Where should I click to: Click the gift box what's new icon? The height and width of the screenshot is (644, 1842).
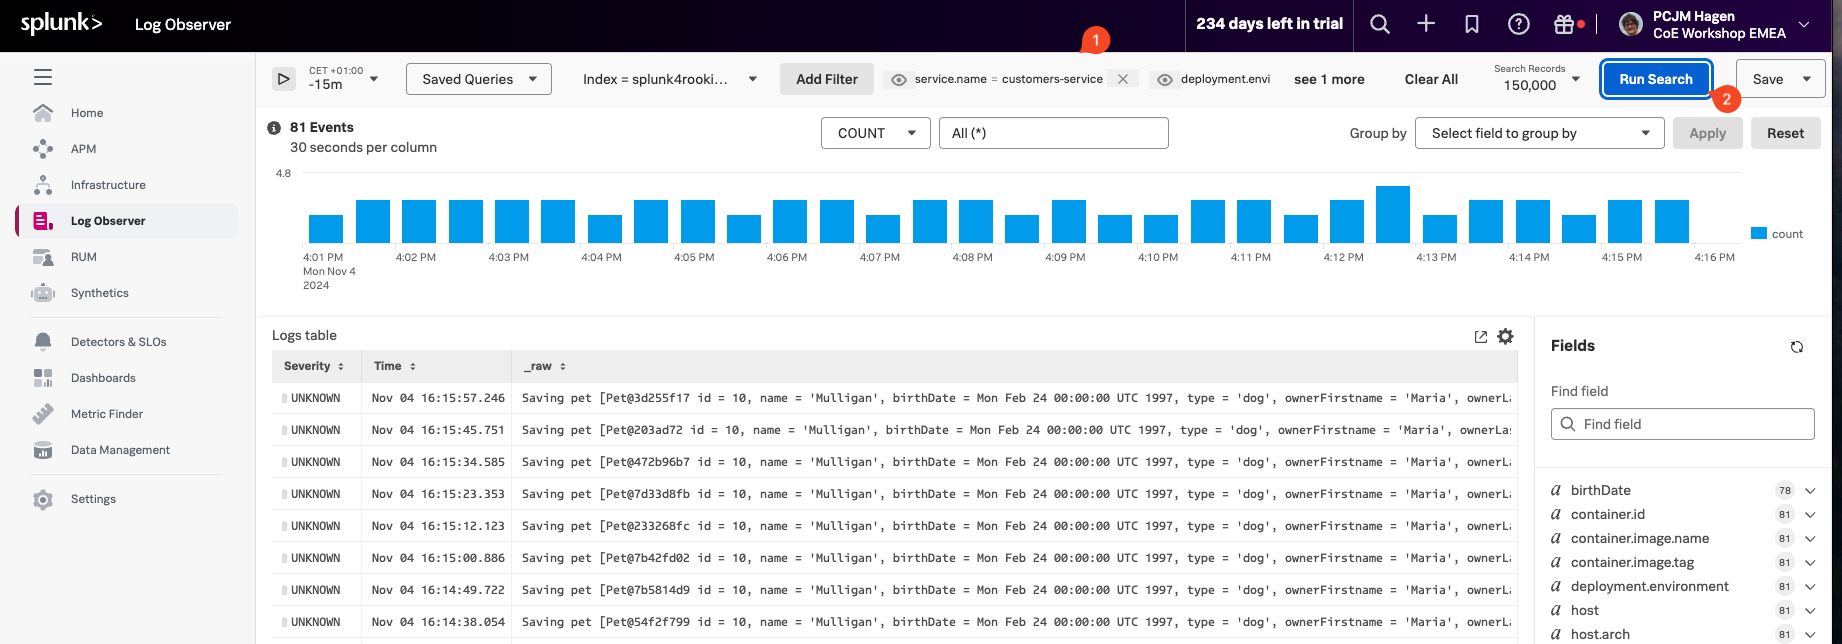[x=1564, y=25]
